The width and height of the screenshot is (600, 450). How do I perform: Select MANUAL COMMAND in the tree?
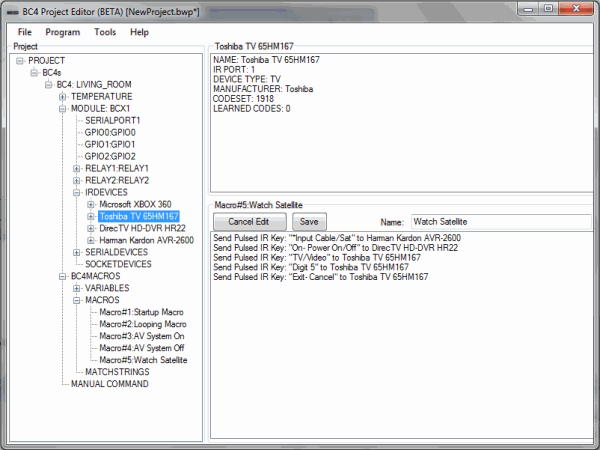110,384
